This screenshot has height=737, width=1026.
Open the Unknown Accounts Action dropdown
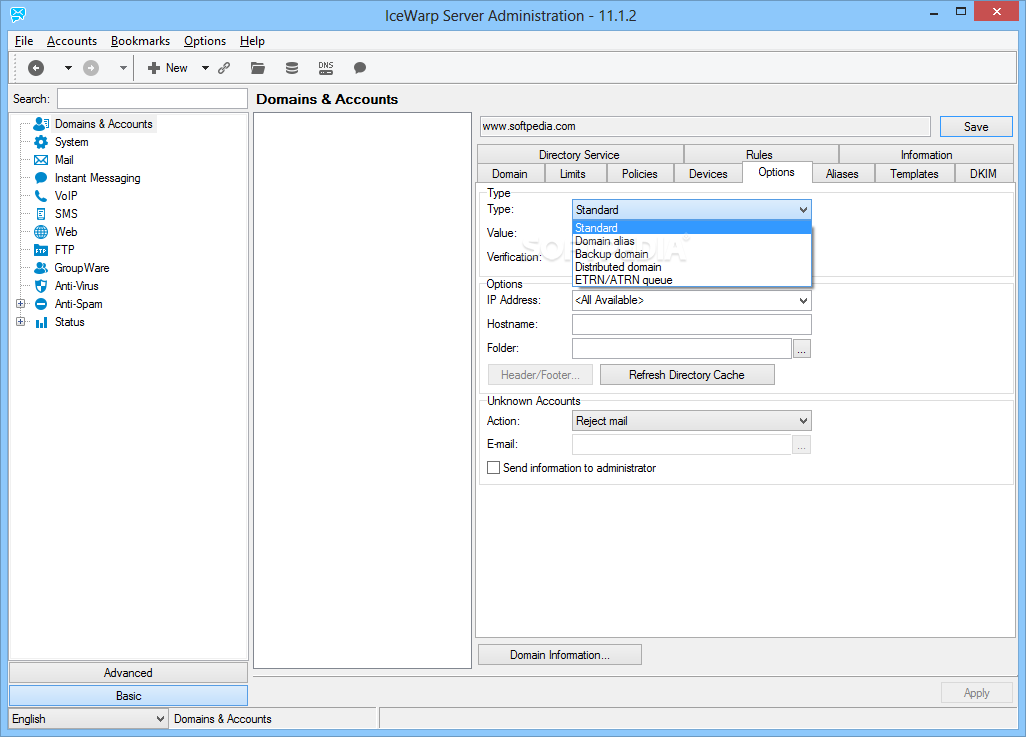point(692,421)
